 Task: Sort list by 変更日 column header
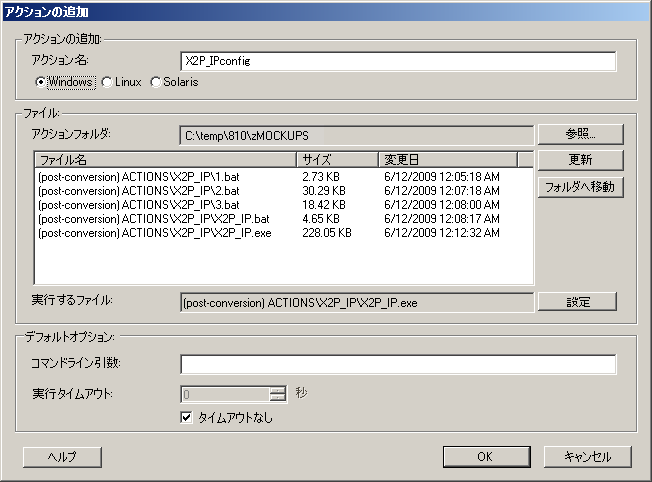pyautogui.click(x=446, y=159)
